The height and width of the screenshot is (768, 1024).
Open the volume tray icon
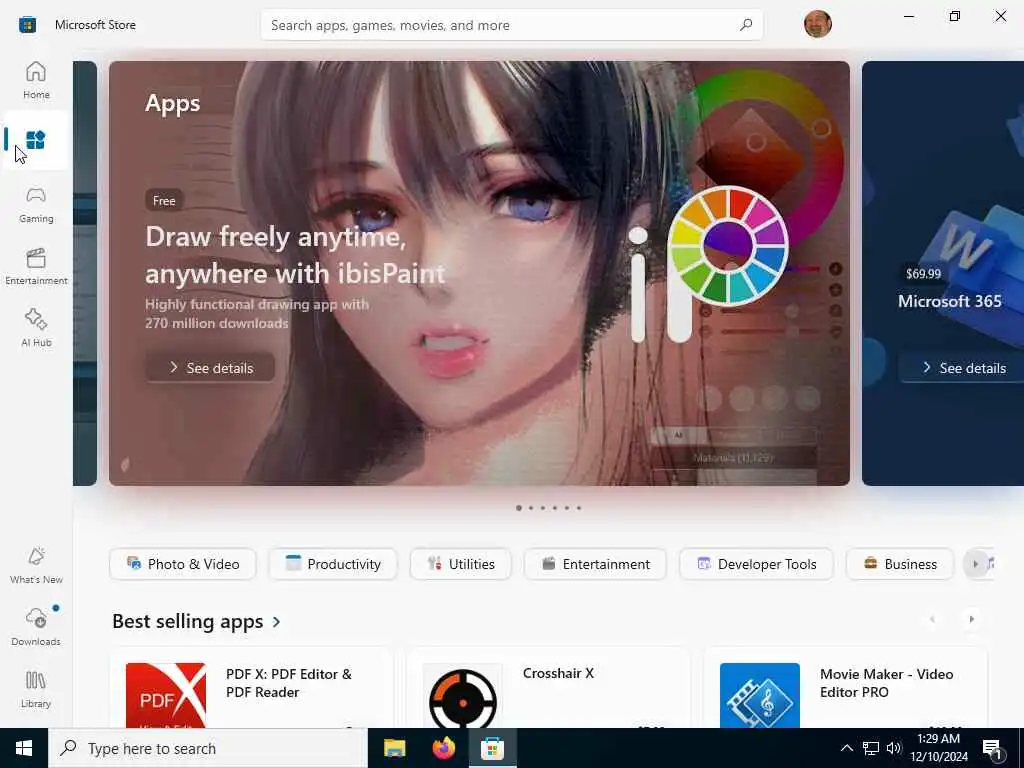(x=894, y=748)
